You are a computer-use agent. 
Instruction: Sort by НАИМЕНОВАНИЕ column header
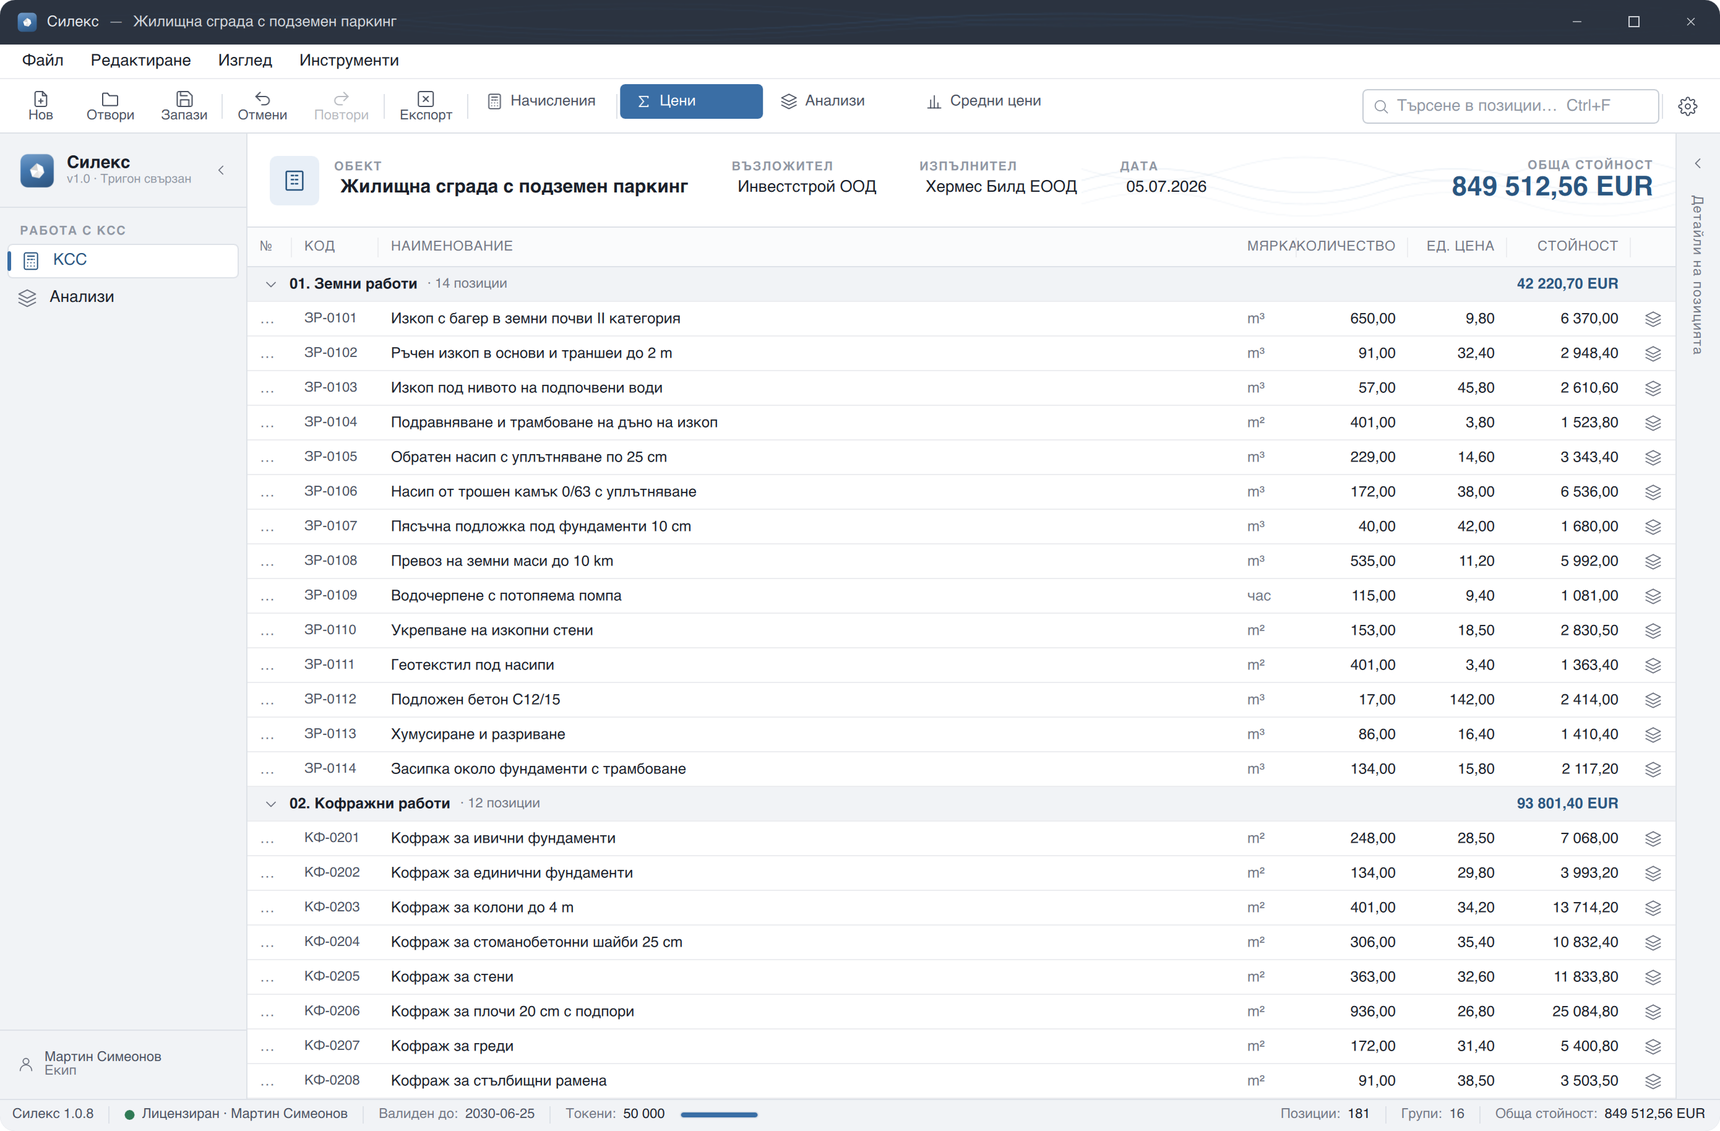tap(452, 246)
